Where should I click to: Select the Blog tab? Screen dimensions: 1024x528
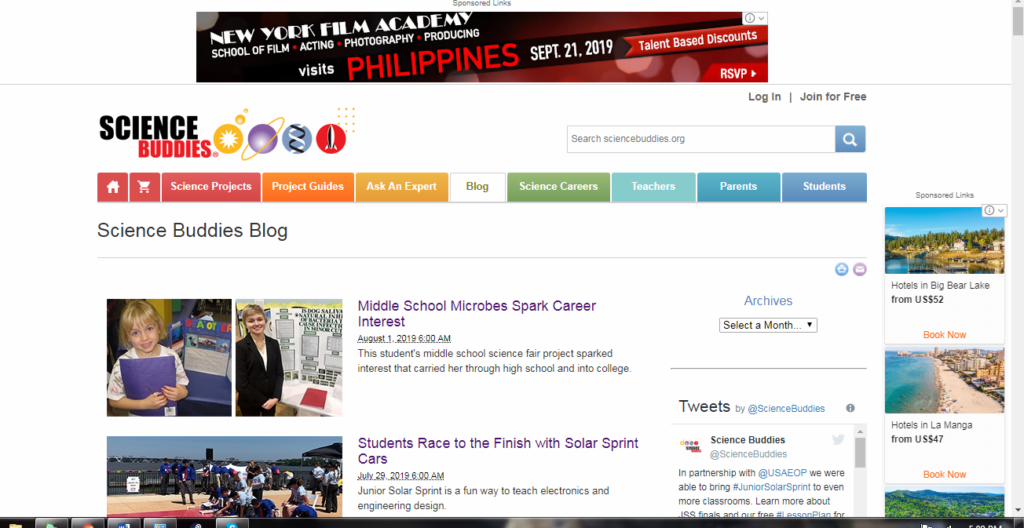tap(477, 187)
